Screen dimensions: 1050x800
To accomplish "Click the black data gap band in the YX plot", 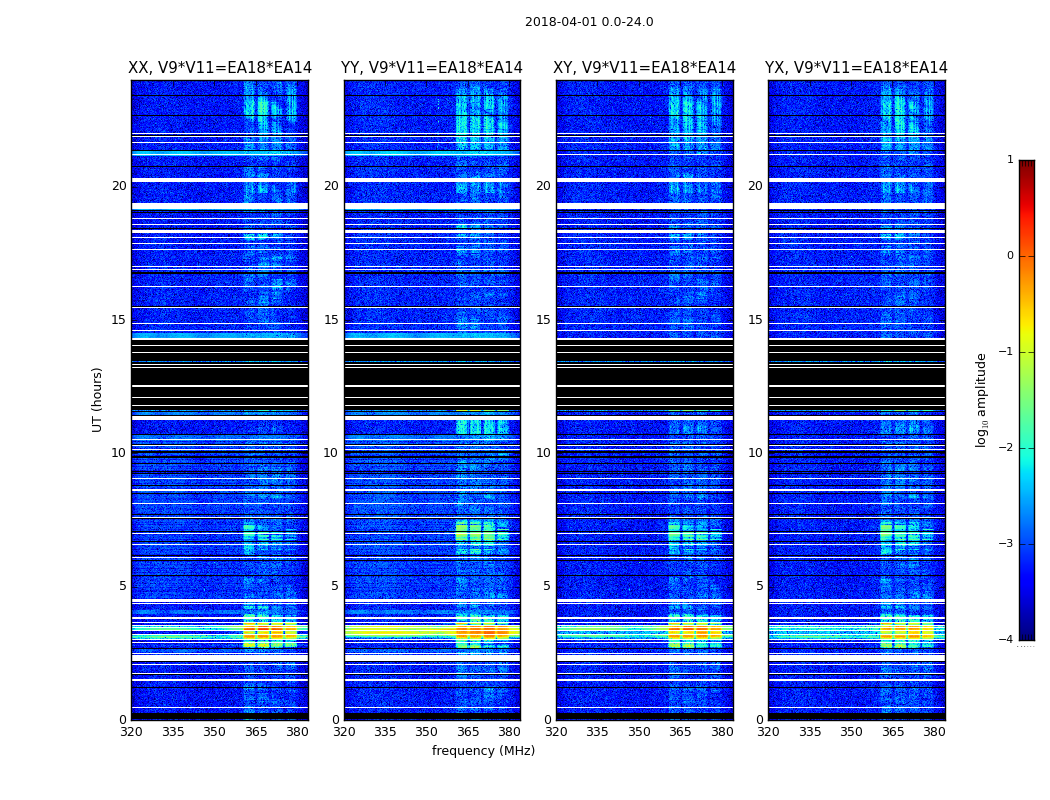I will [856, 376].
